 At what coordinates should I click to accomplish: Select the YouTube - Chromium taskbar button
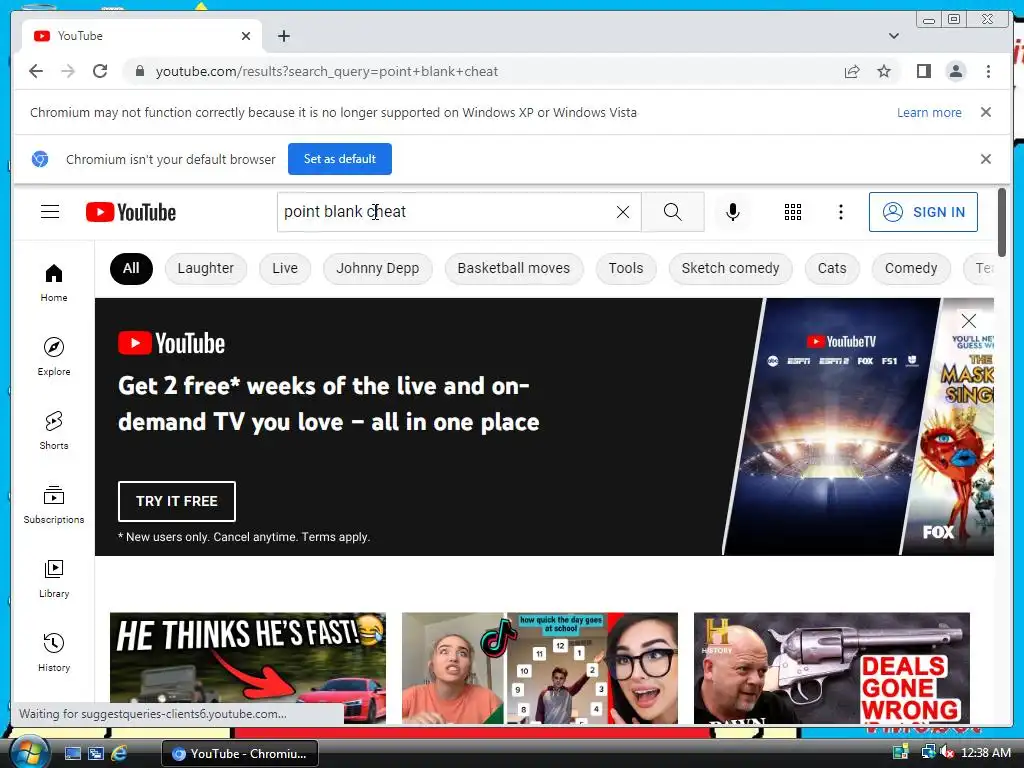tap(240, 754)
